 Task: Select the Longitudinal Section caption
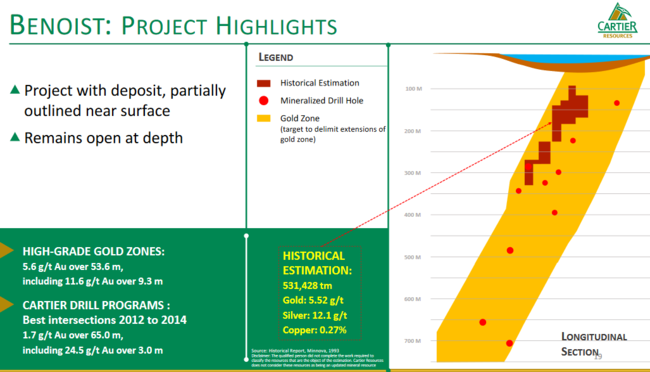[594, 344]
